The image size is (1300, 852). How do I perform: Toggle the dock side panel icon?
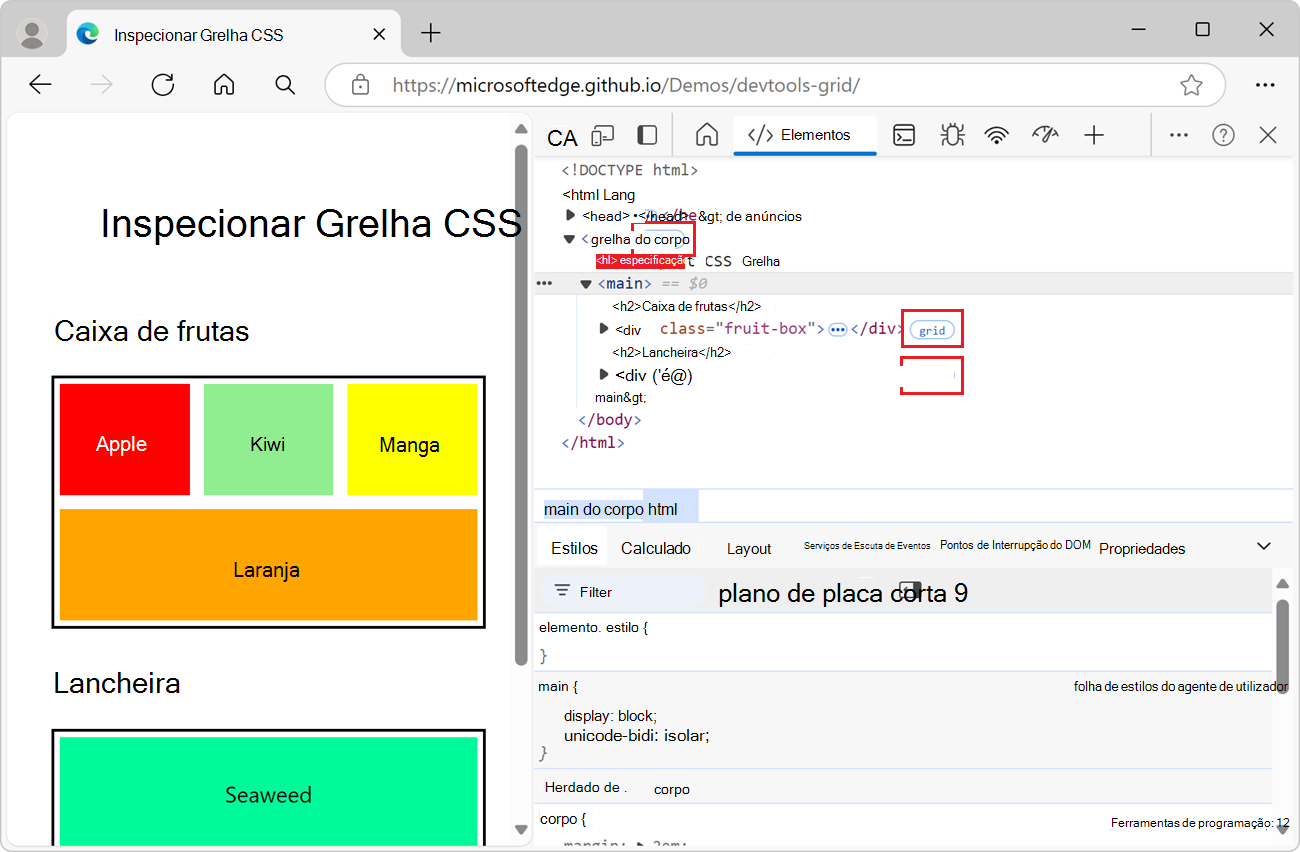[x=648, y=135]
